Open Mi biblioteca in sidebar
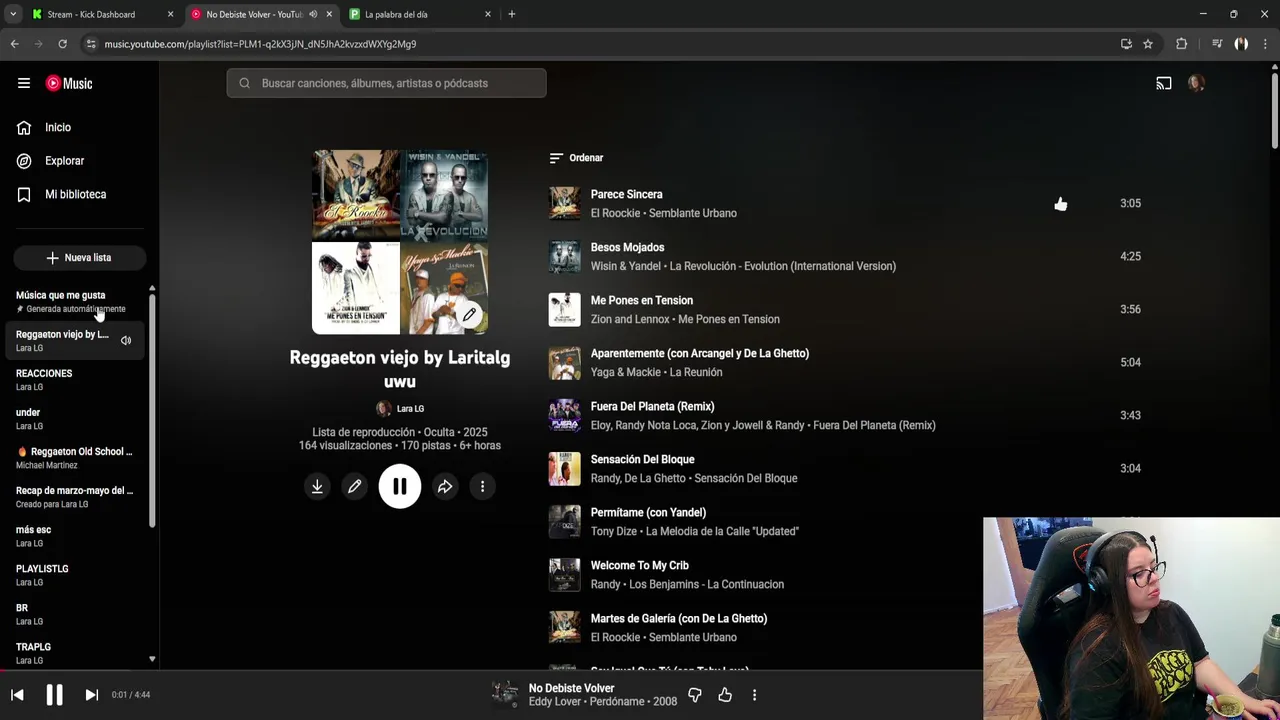The width and height of the screenshot is (1280, 720). click(x=75, y=194)
